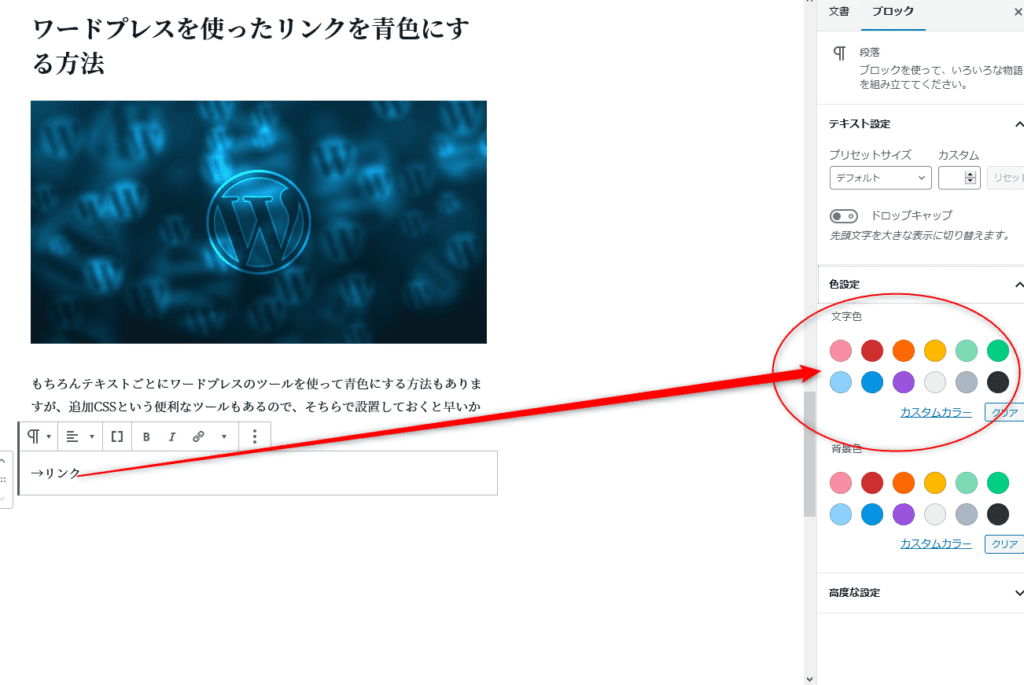Click the 背景色 section label
The image size is (1024, 685).
846,449
